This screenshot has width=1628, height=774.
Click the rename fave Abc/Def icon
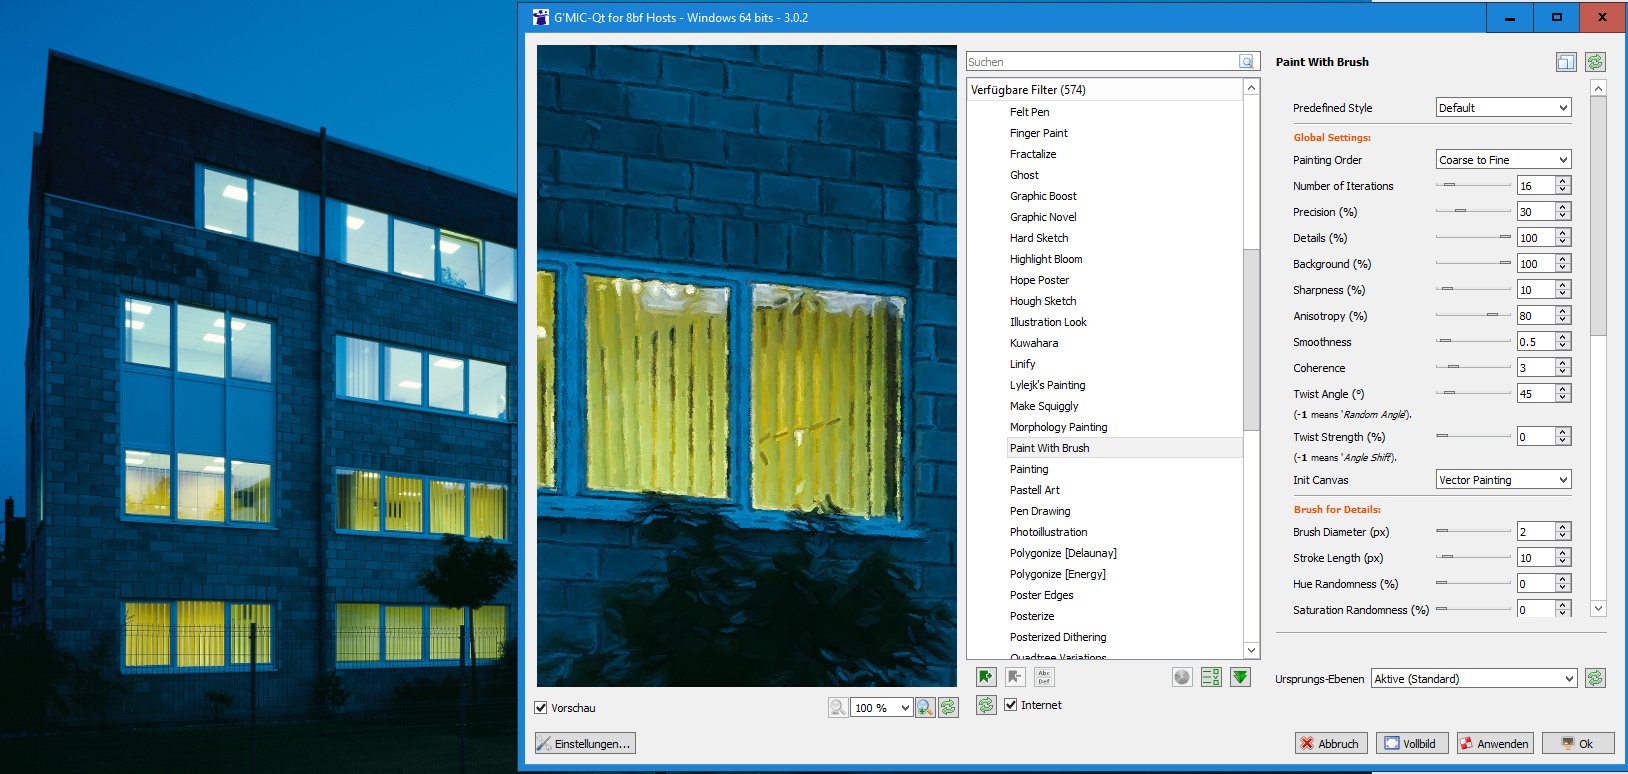point(1043,677)
